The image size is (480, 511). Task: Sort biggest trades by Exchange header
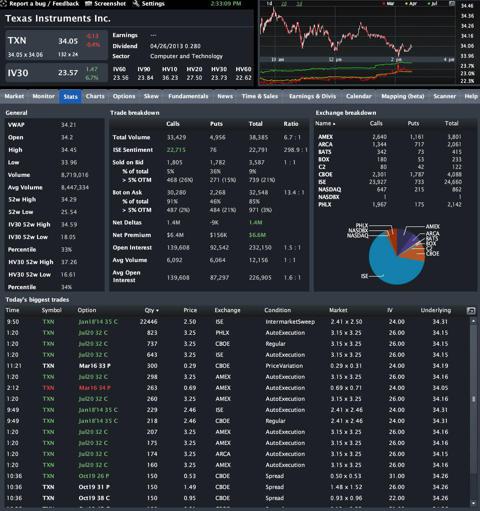(227, 310)
